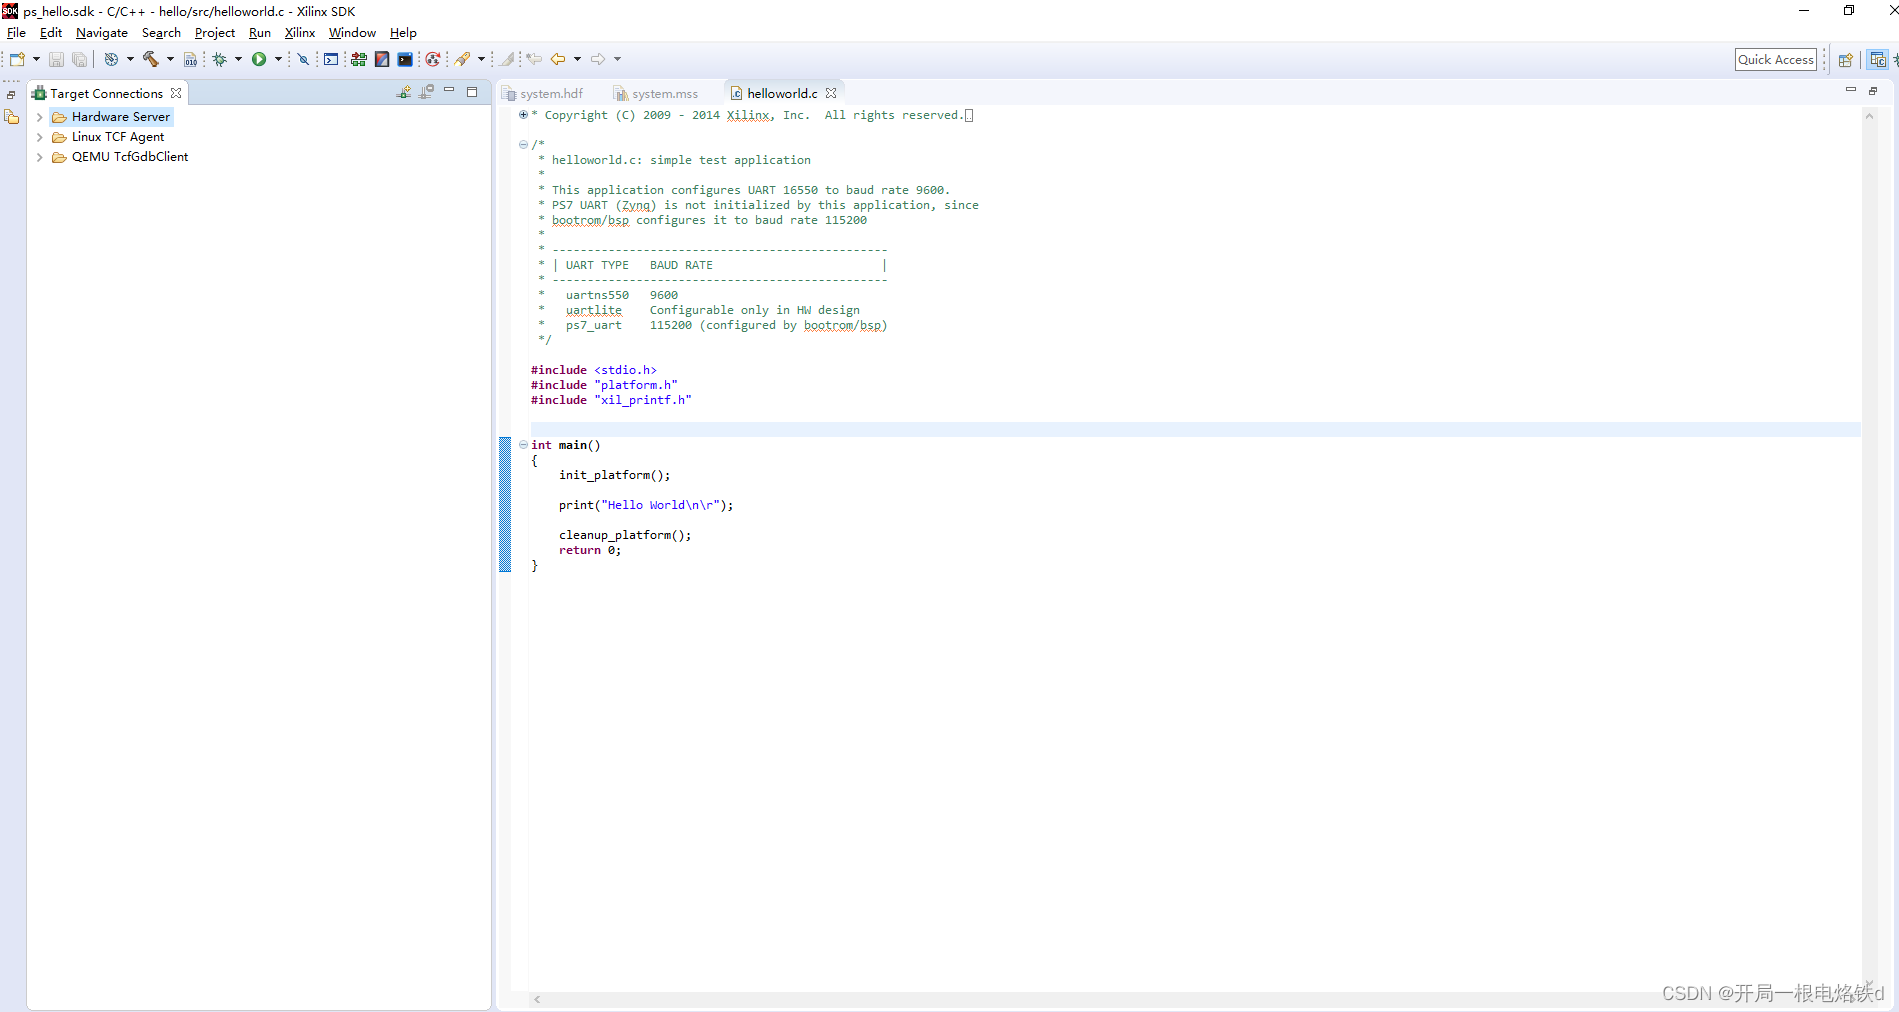Open the Search menu
This screenshot has width=1899, height=1012.
[161, 33]
